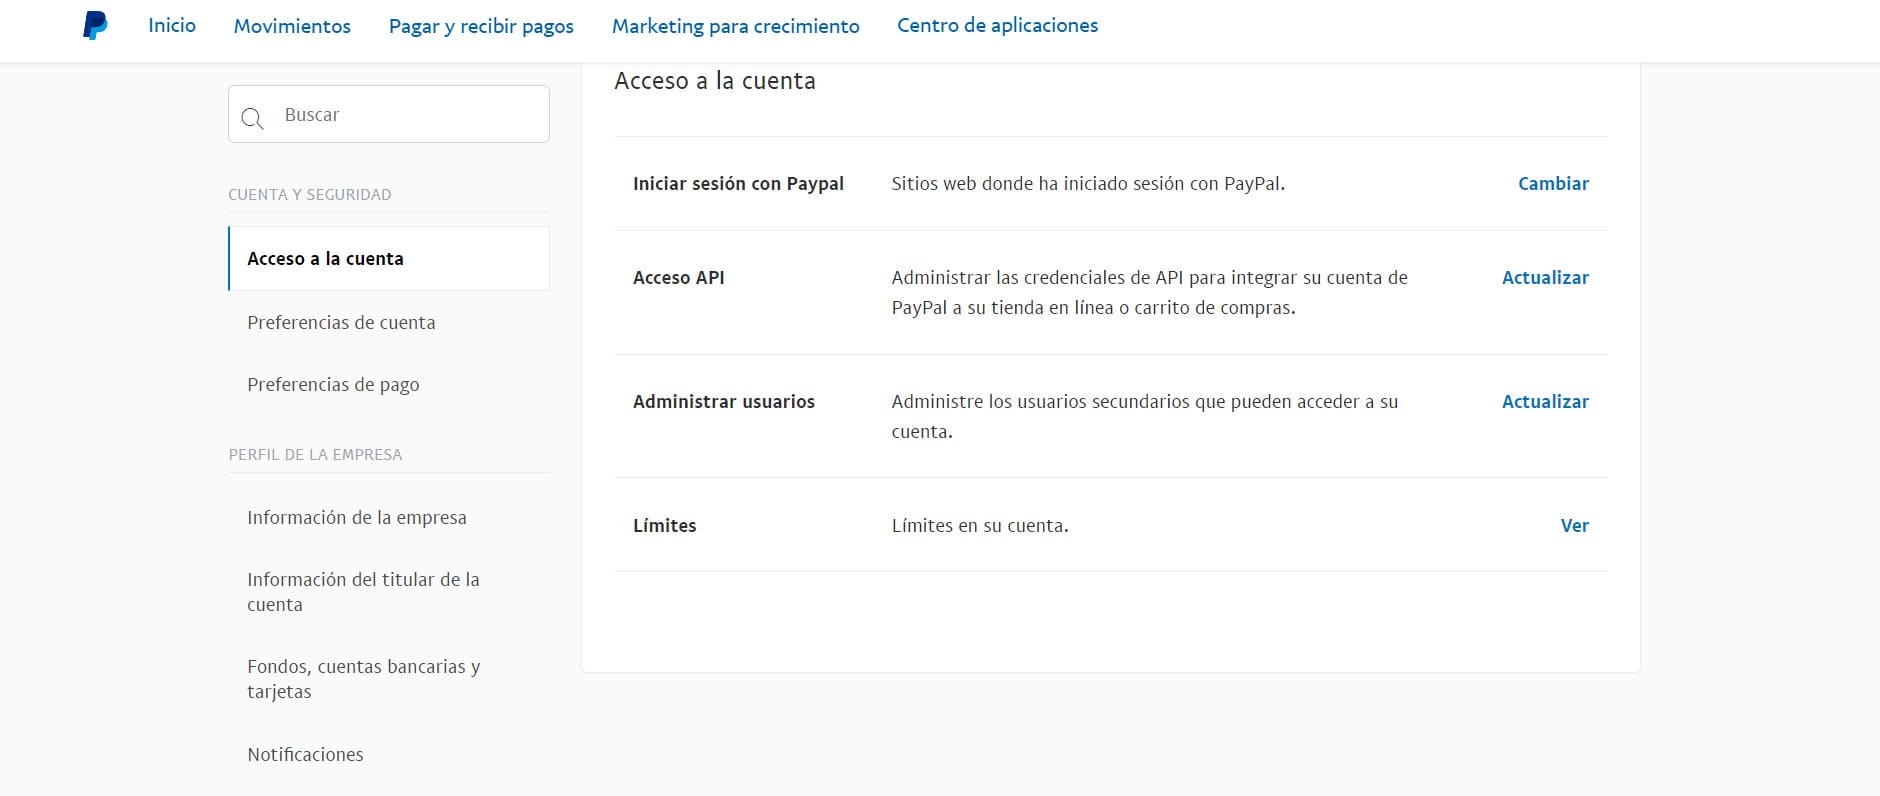
Task: Open Información de la empresa section
Action: [x=357, y=518]
